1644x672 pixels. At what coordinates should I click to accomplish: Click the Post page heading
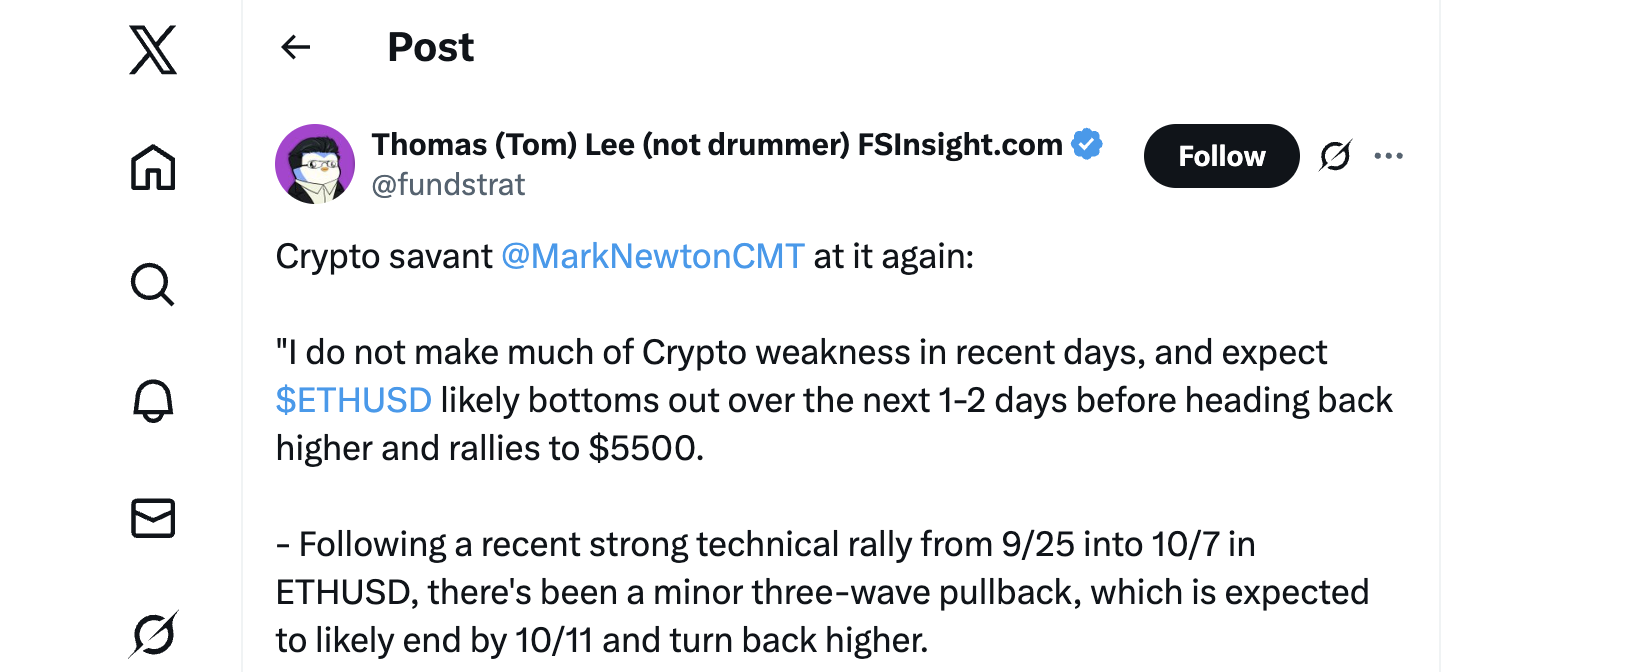pos(430,47)
